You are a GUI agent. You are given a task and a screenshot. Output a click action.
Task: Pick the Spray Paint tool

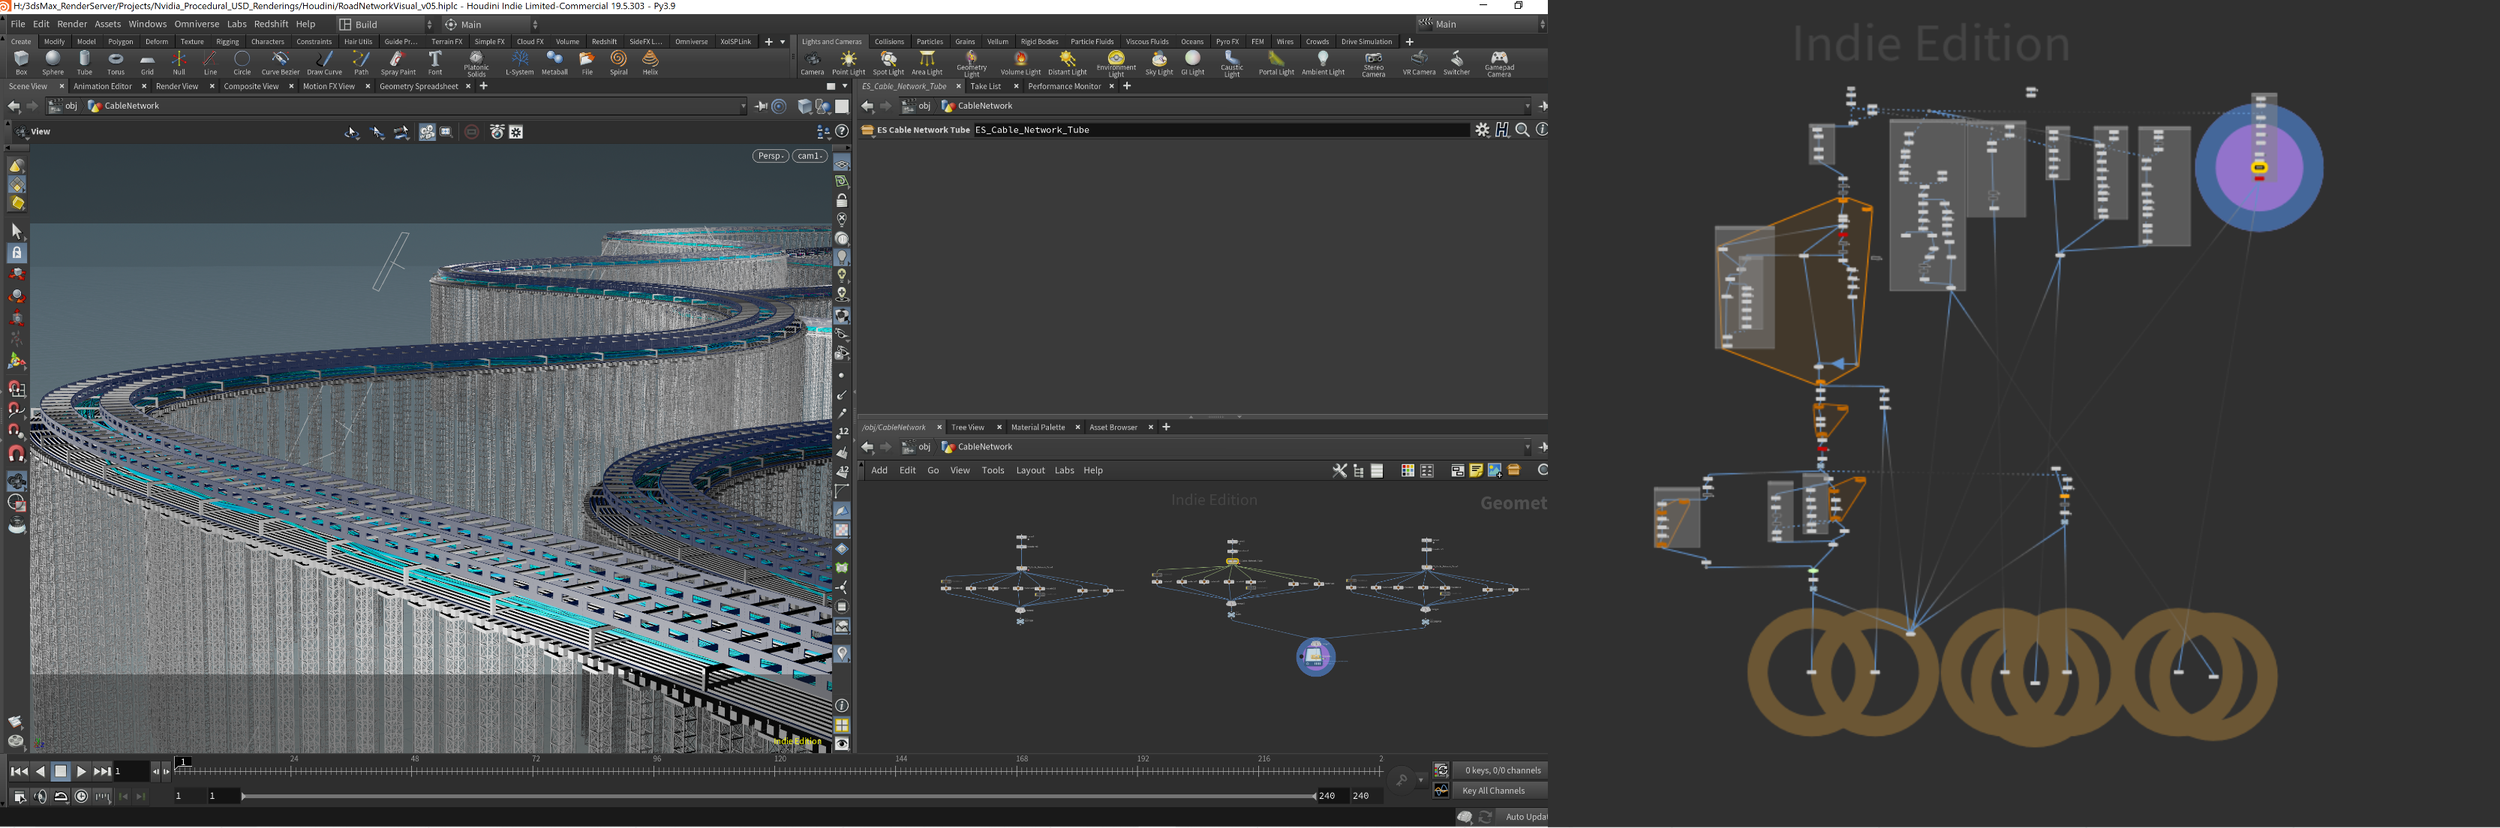398,63
